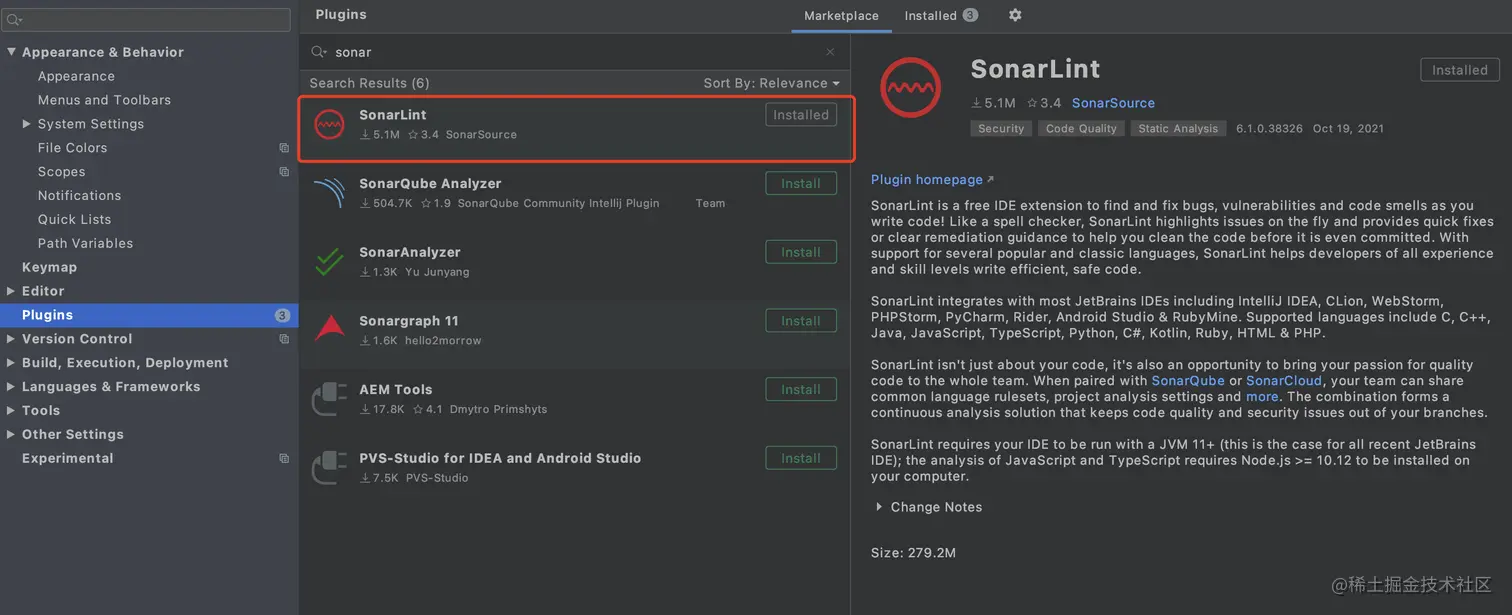This screenshot has height=615, width=1512.
Task: Click the Code Quality tag
Action: (x=1081, y=129)
